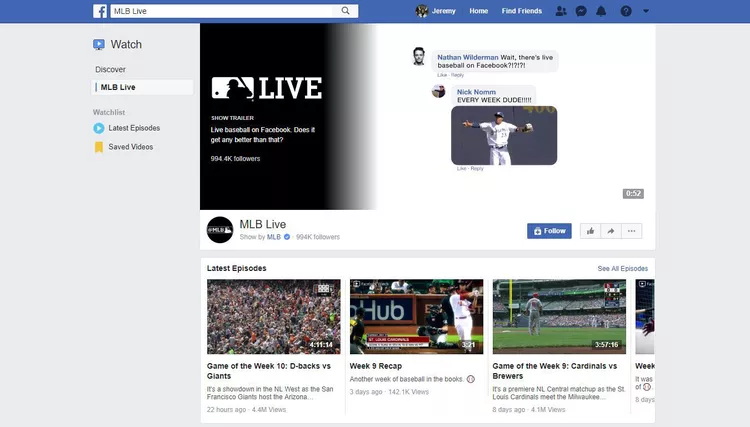Screen dimensions: 750x427
Task: Click '3 days ago · 142.1K Views' text
Action: [389, 392]
